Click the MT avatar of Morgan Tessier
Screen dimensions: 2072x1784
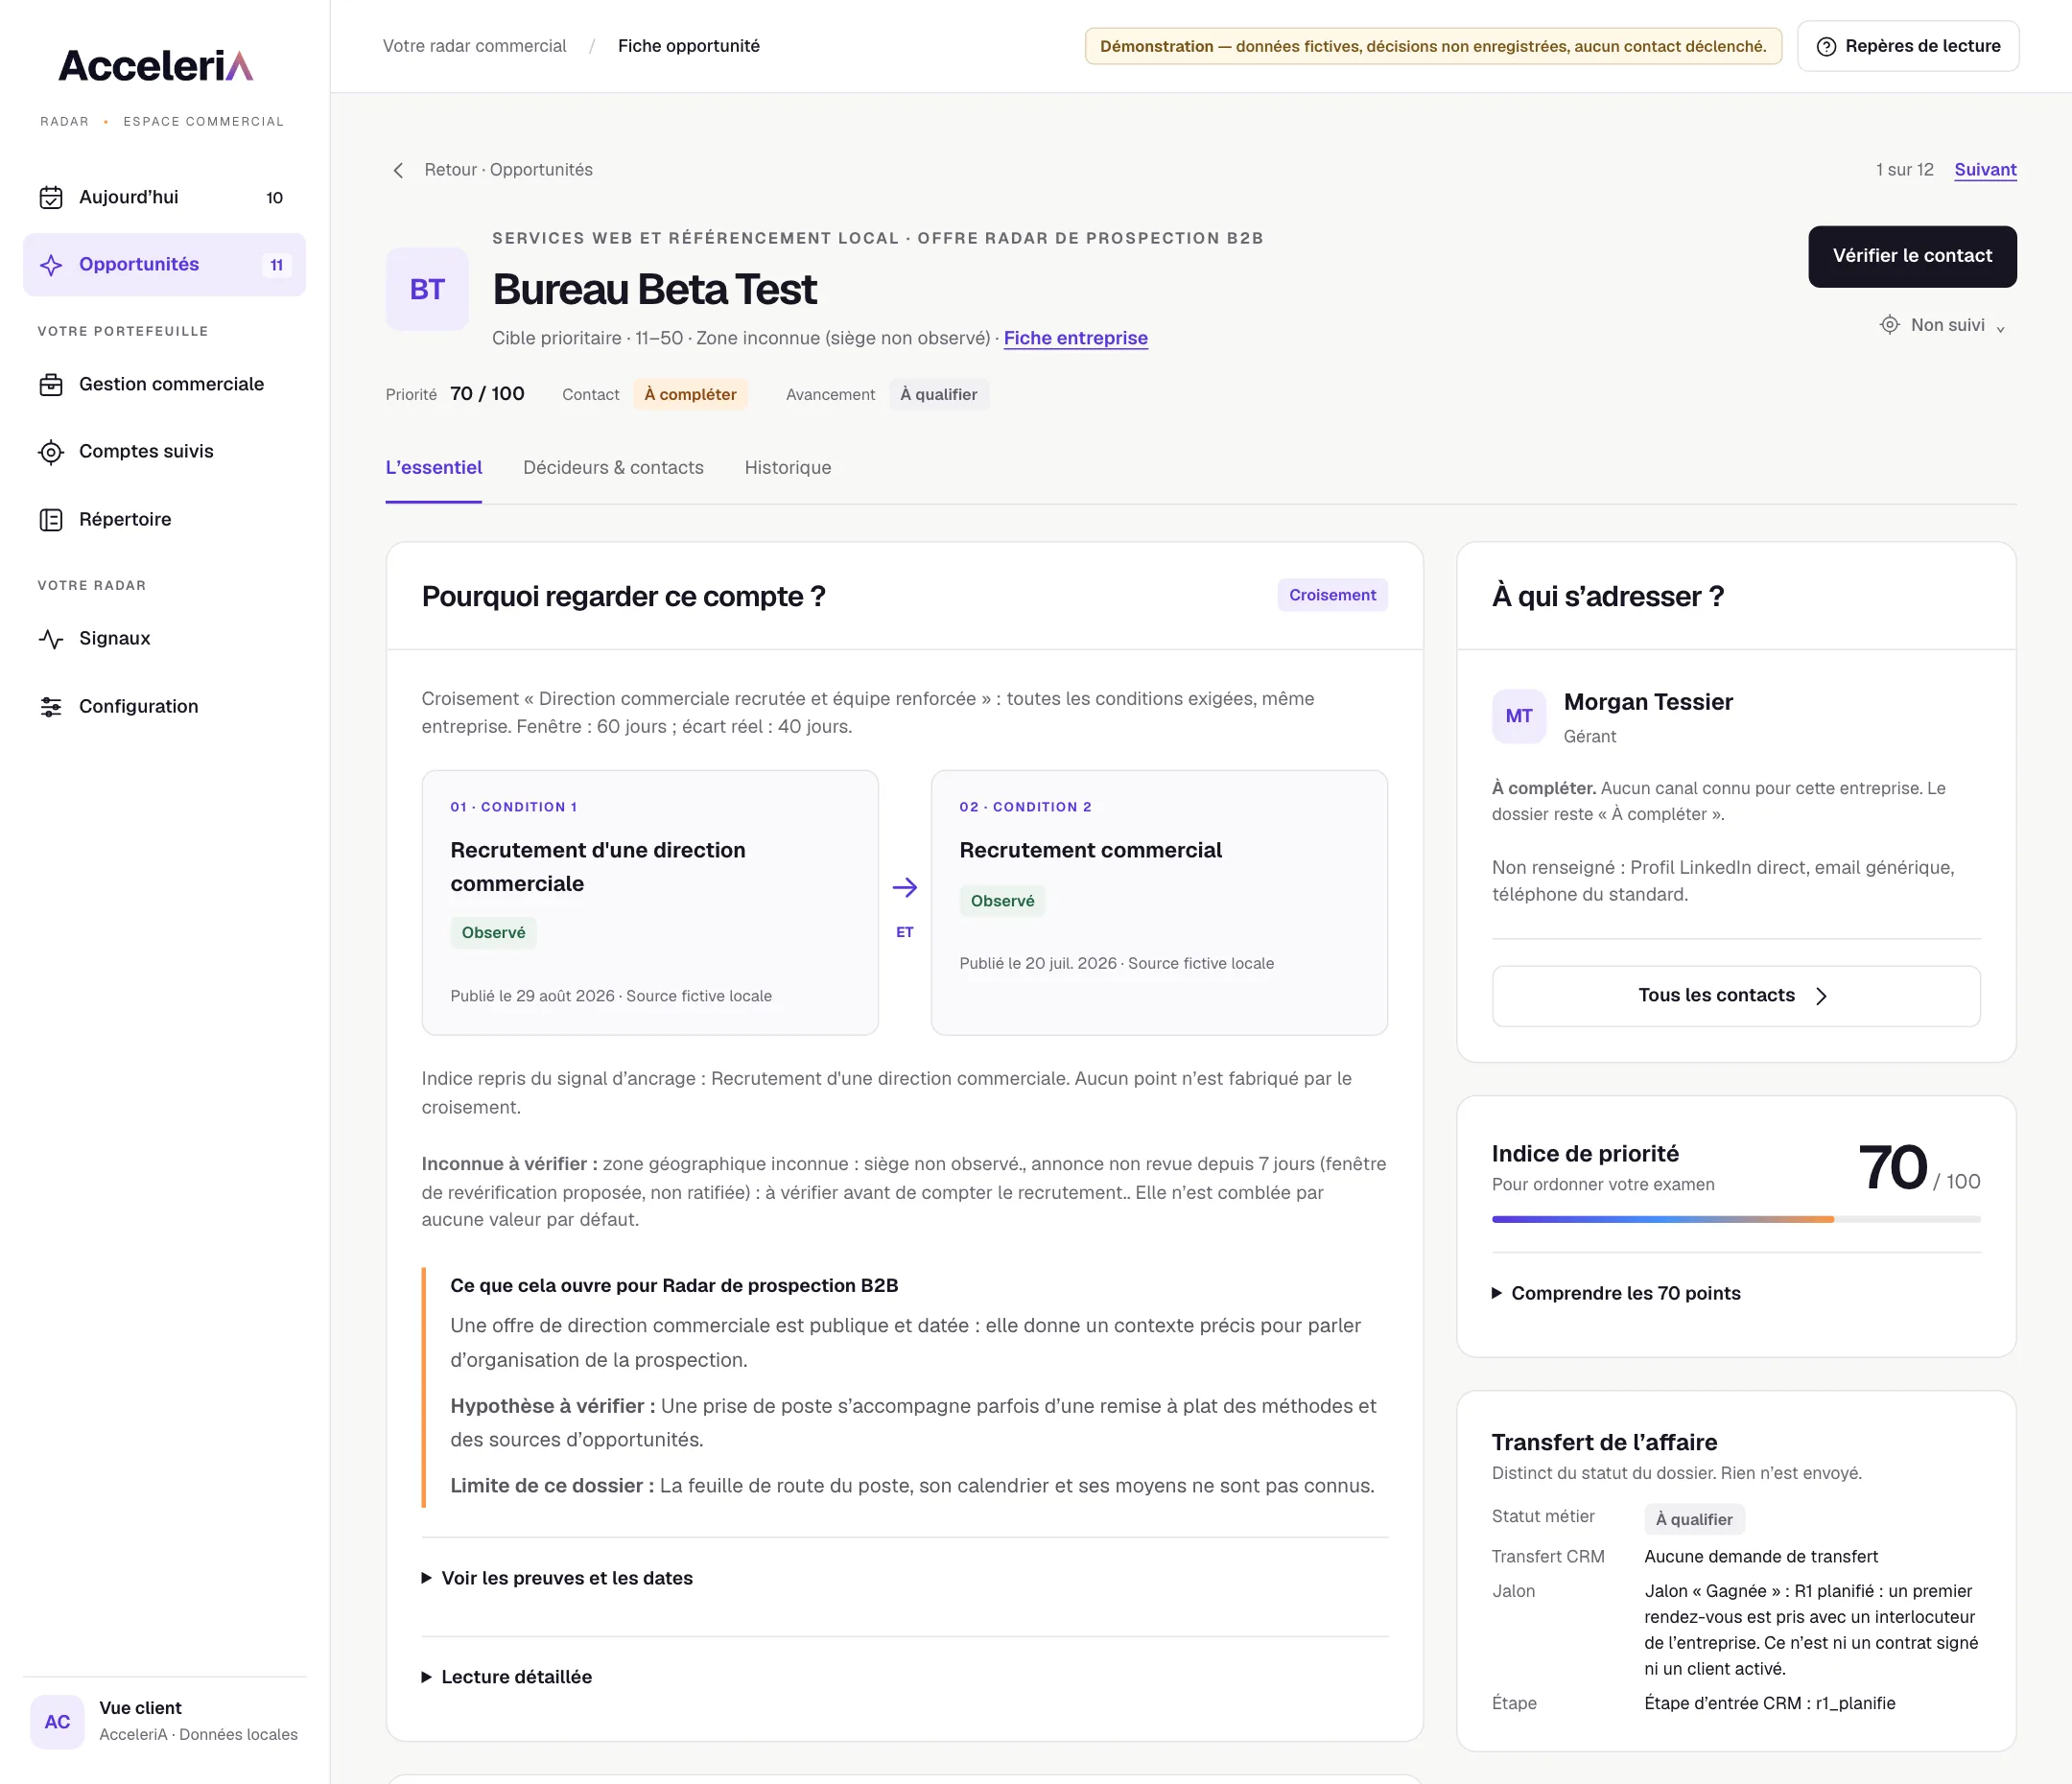(x=1518, y=716)
